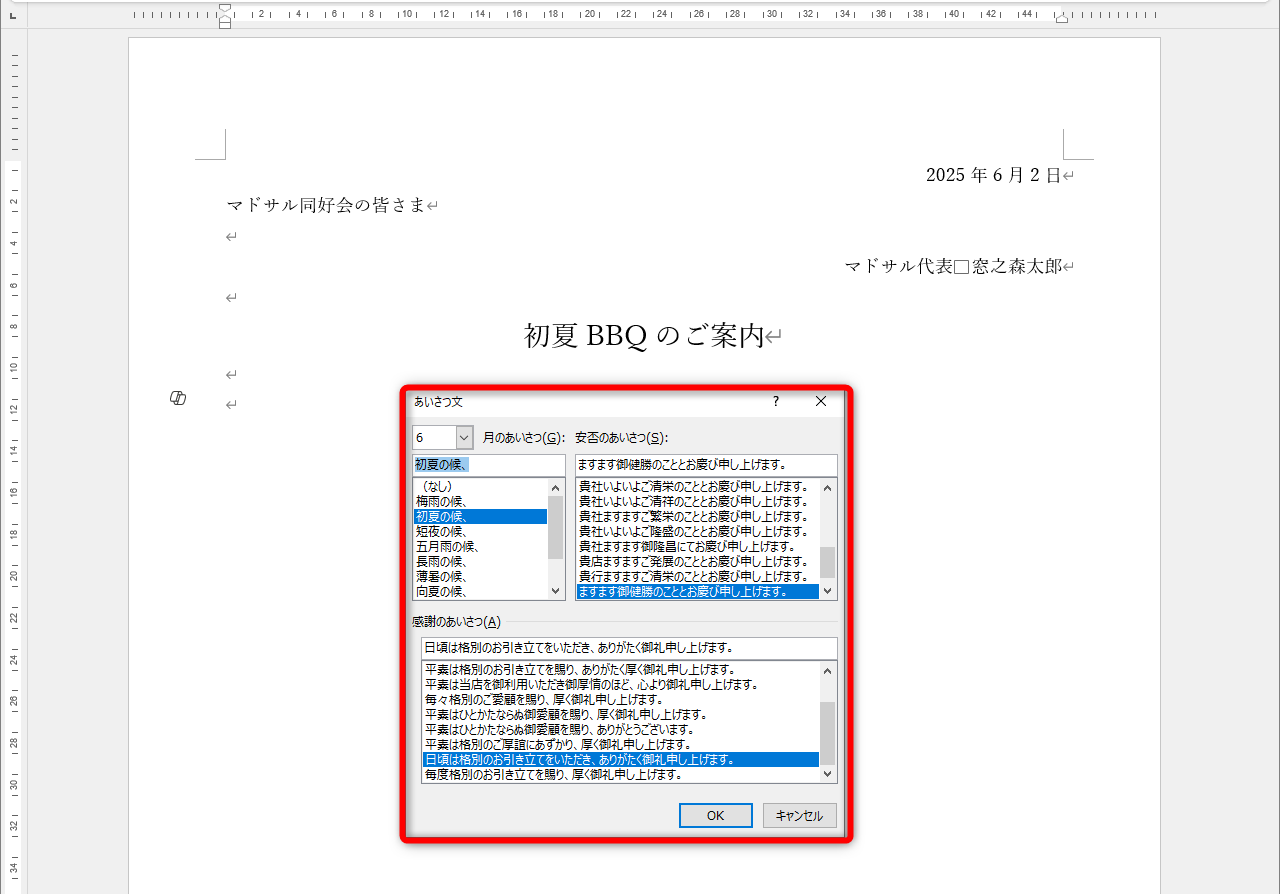Click the OK button
This screenshot has height=894, width=1280.
[x=715, y=815]
